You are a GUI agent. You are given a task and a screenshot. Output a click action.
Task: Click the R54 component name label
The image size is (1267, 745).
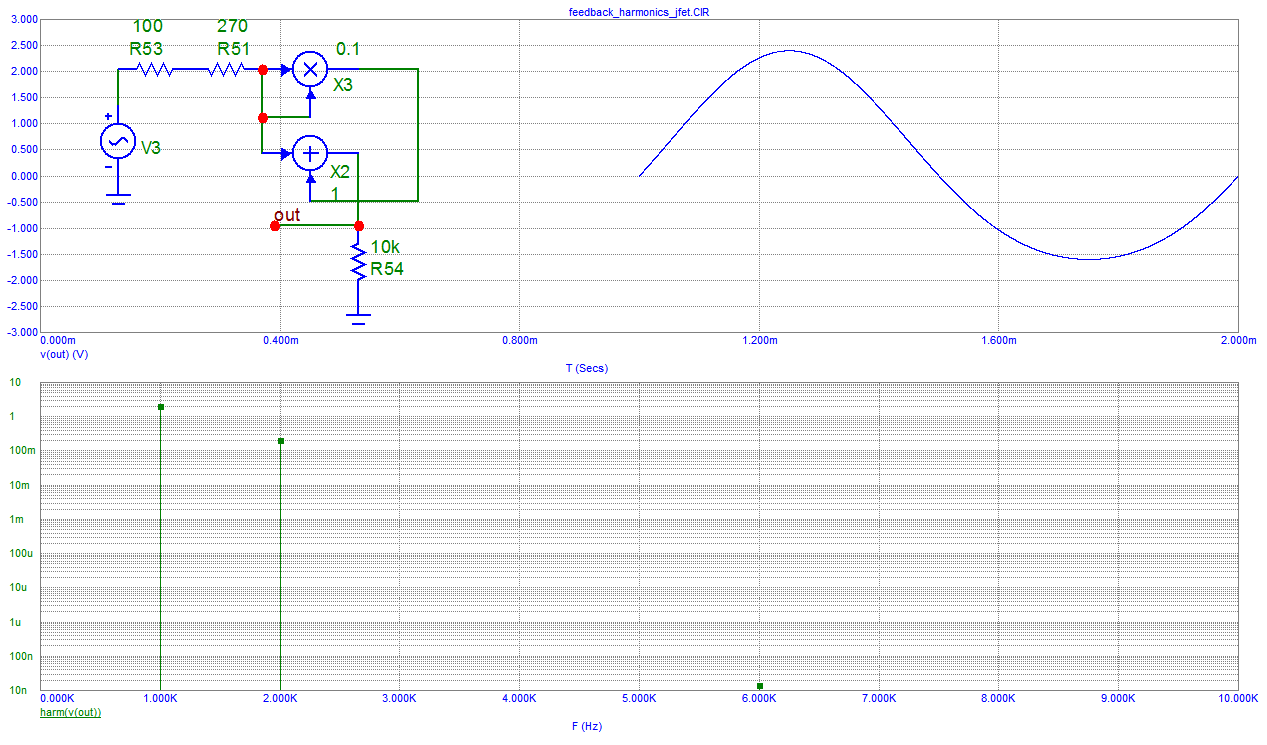click(387, 269)
